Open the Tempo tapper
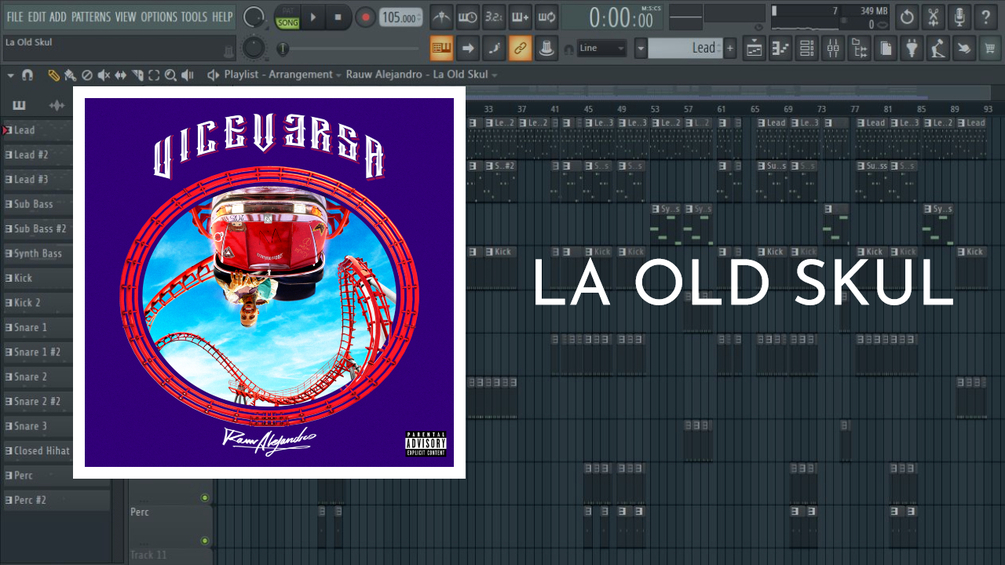The height and width of the screenshot is (565, 1005). (938, 48)
